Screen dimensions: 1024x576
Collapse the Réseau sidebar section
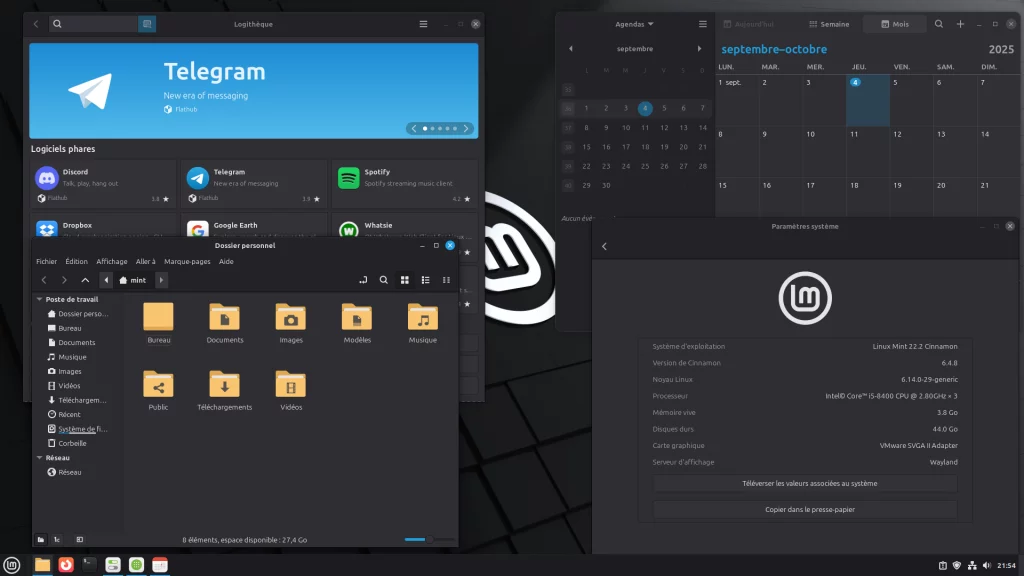tap(40, 458)
